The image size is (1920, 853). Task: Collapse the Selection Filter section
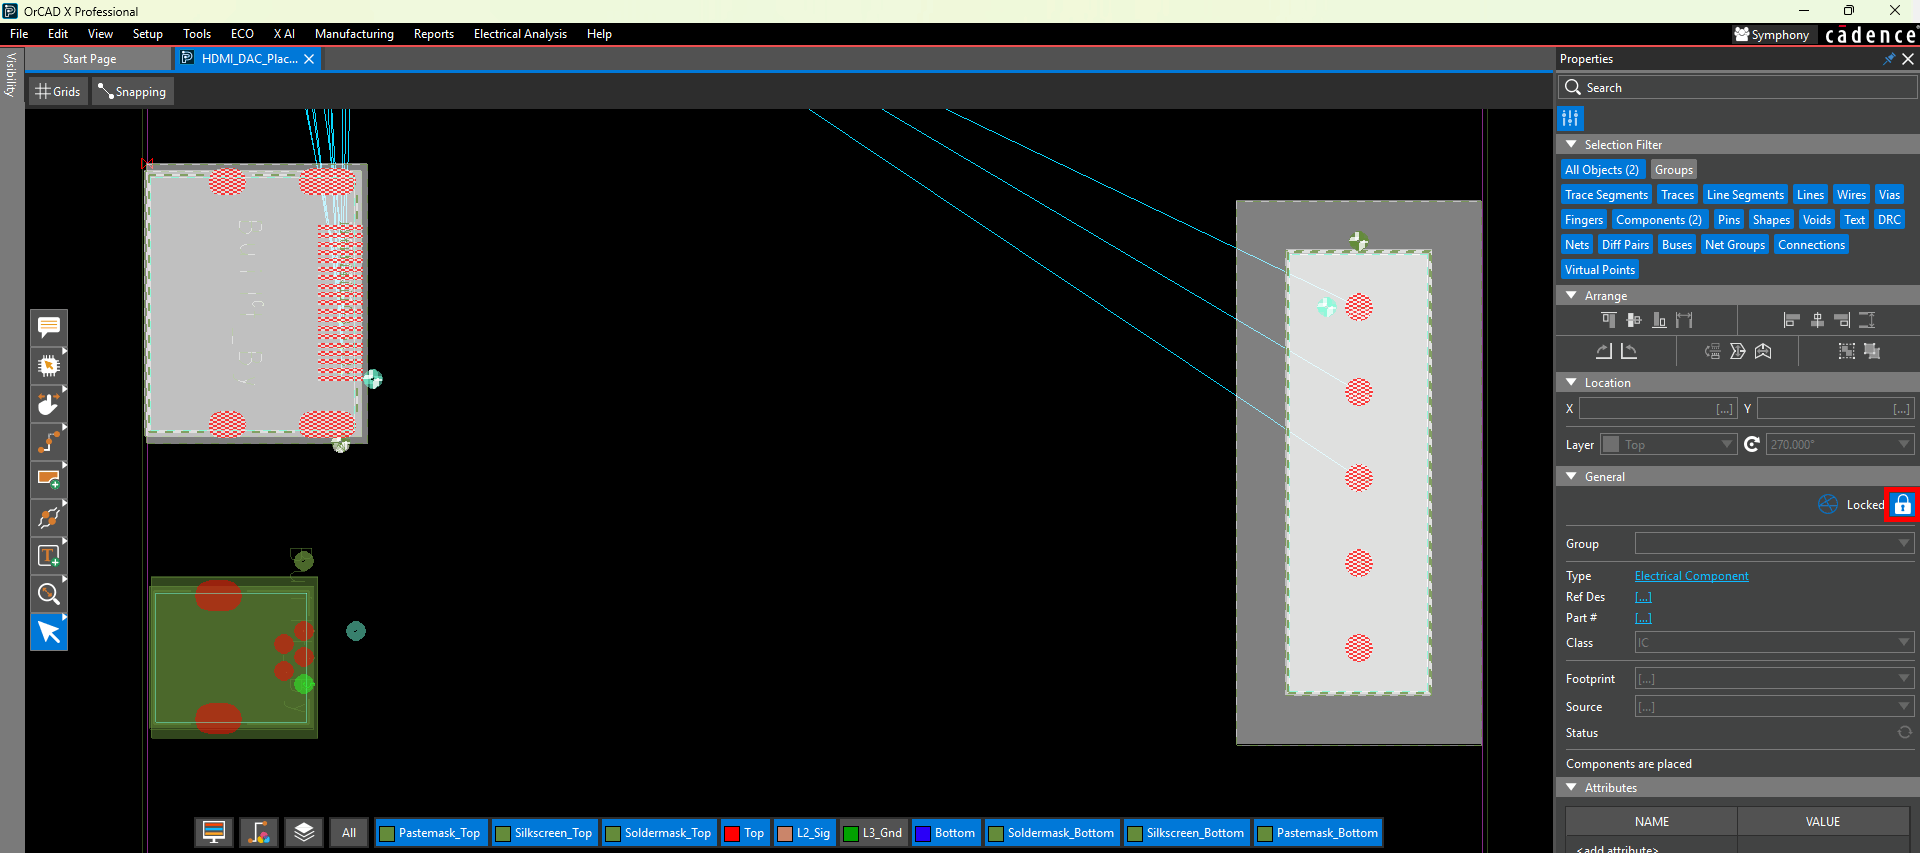pos(1571,145)
